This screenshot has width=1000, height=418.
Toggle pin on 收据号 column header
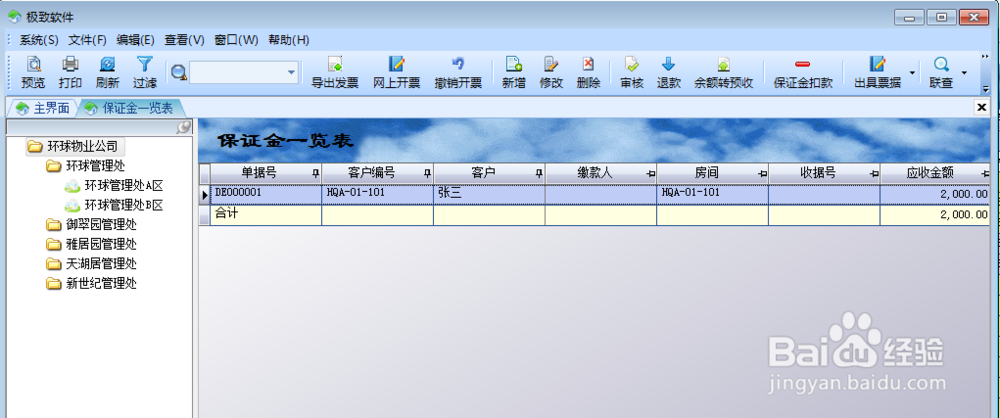coord(874,173)
